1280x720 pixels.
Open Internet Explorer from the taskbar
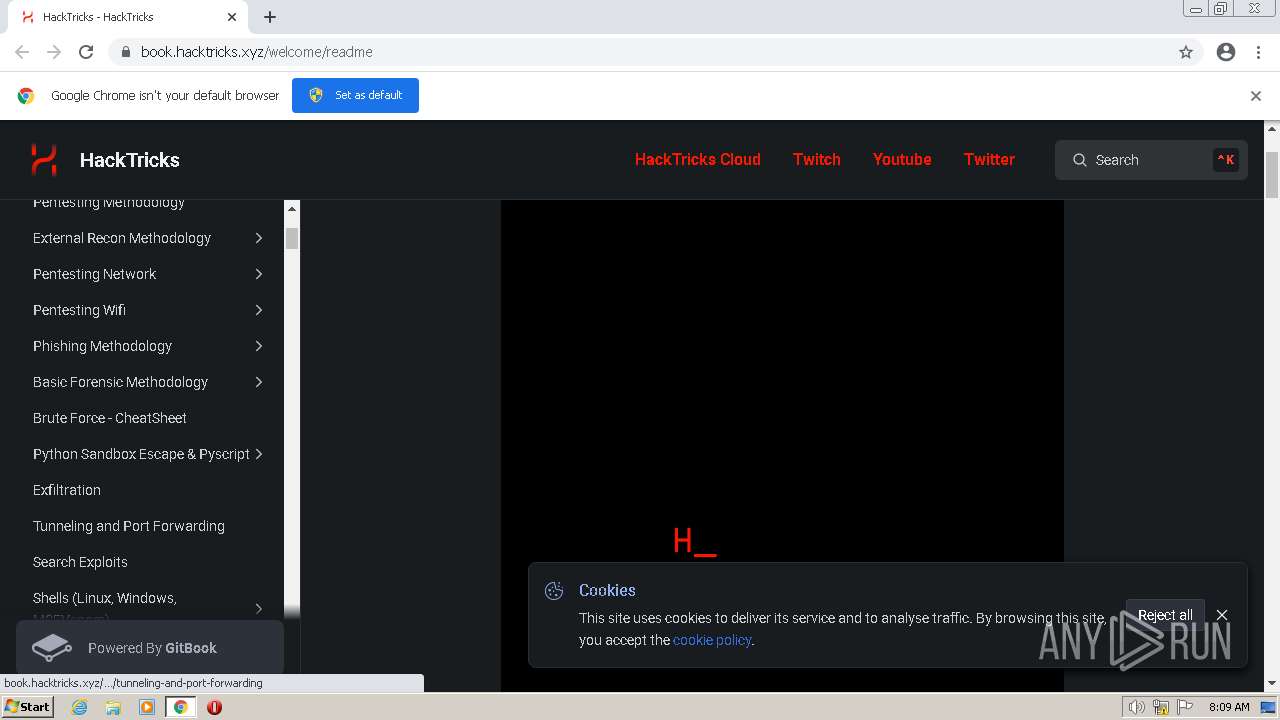[x=80, y=707]
